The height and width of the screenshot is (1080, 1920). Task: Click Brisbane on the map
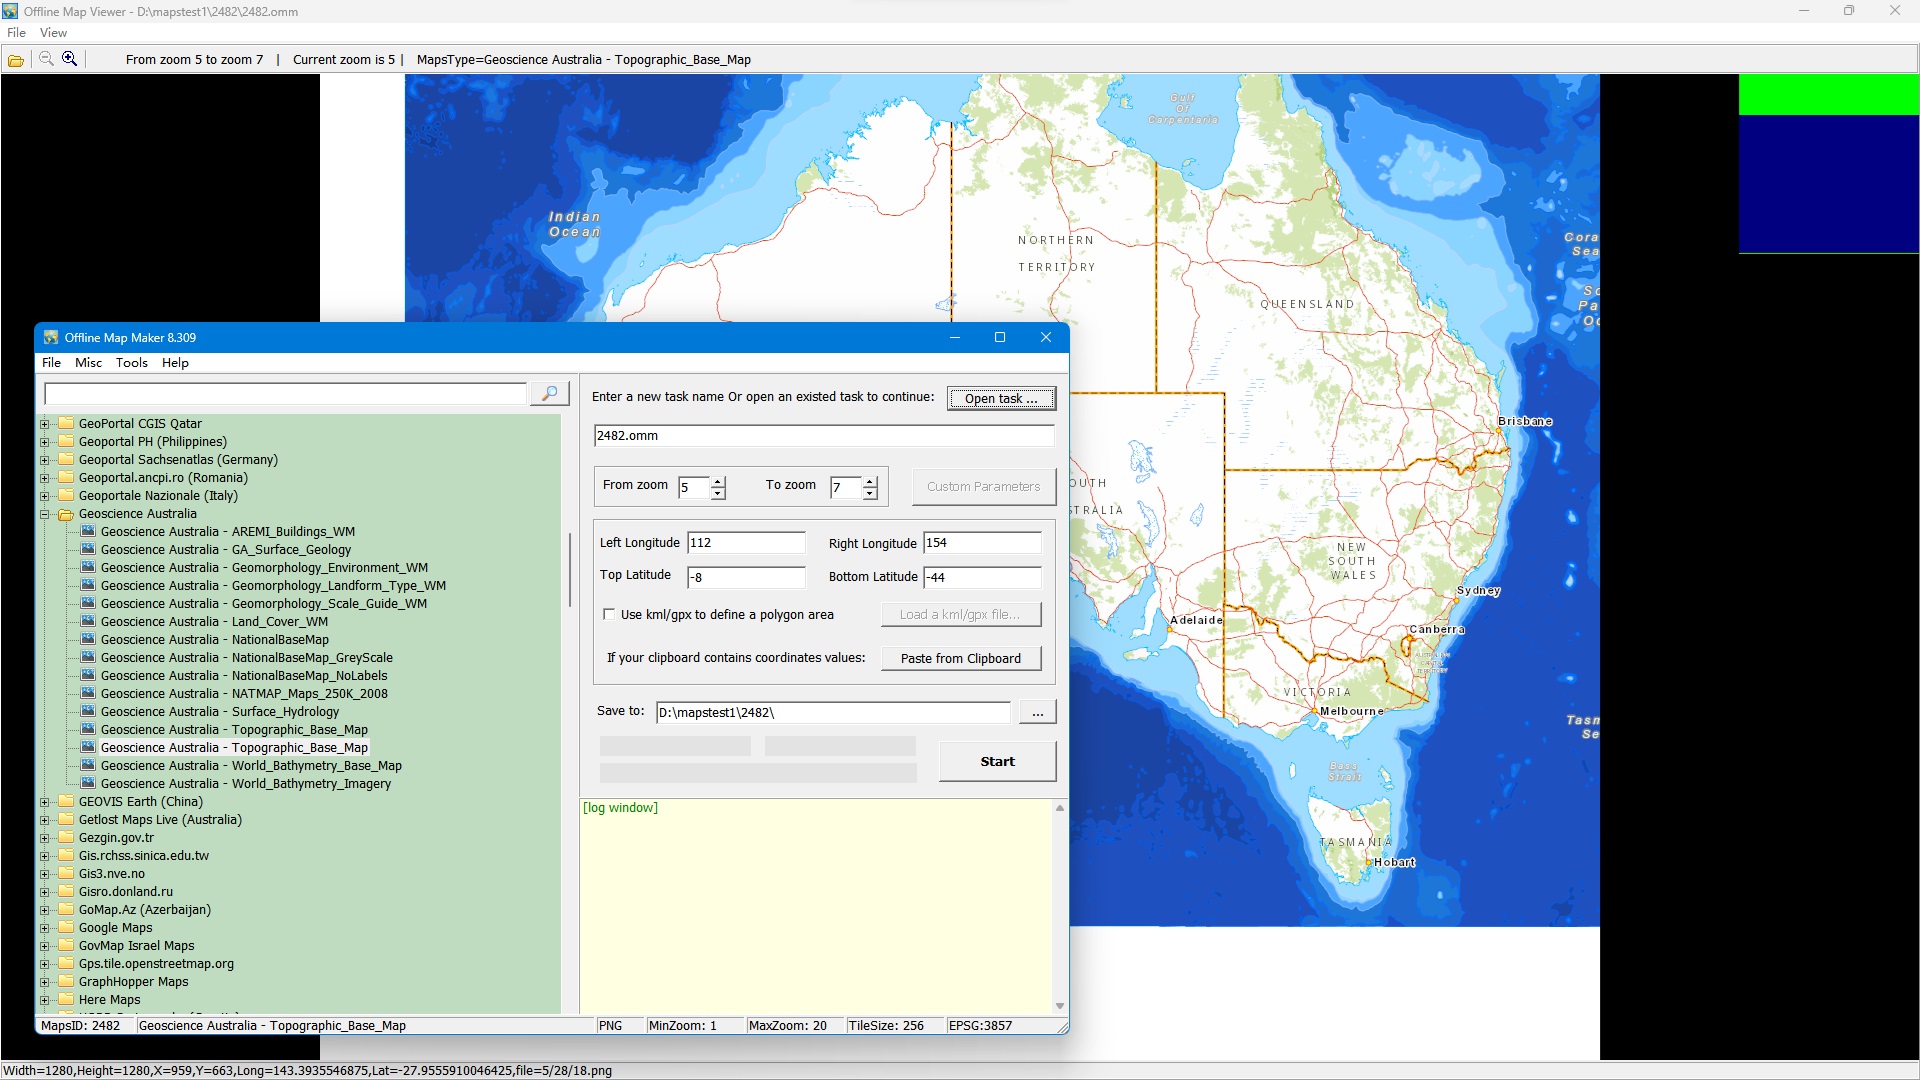click(x=1525, y=421)
